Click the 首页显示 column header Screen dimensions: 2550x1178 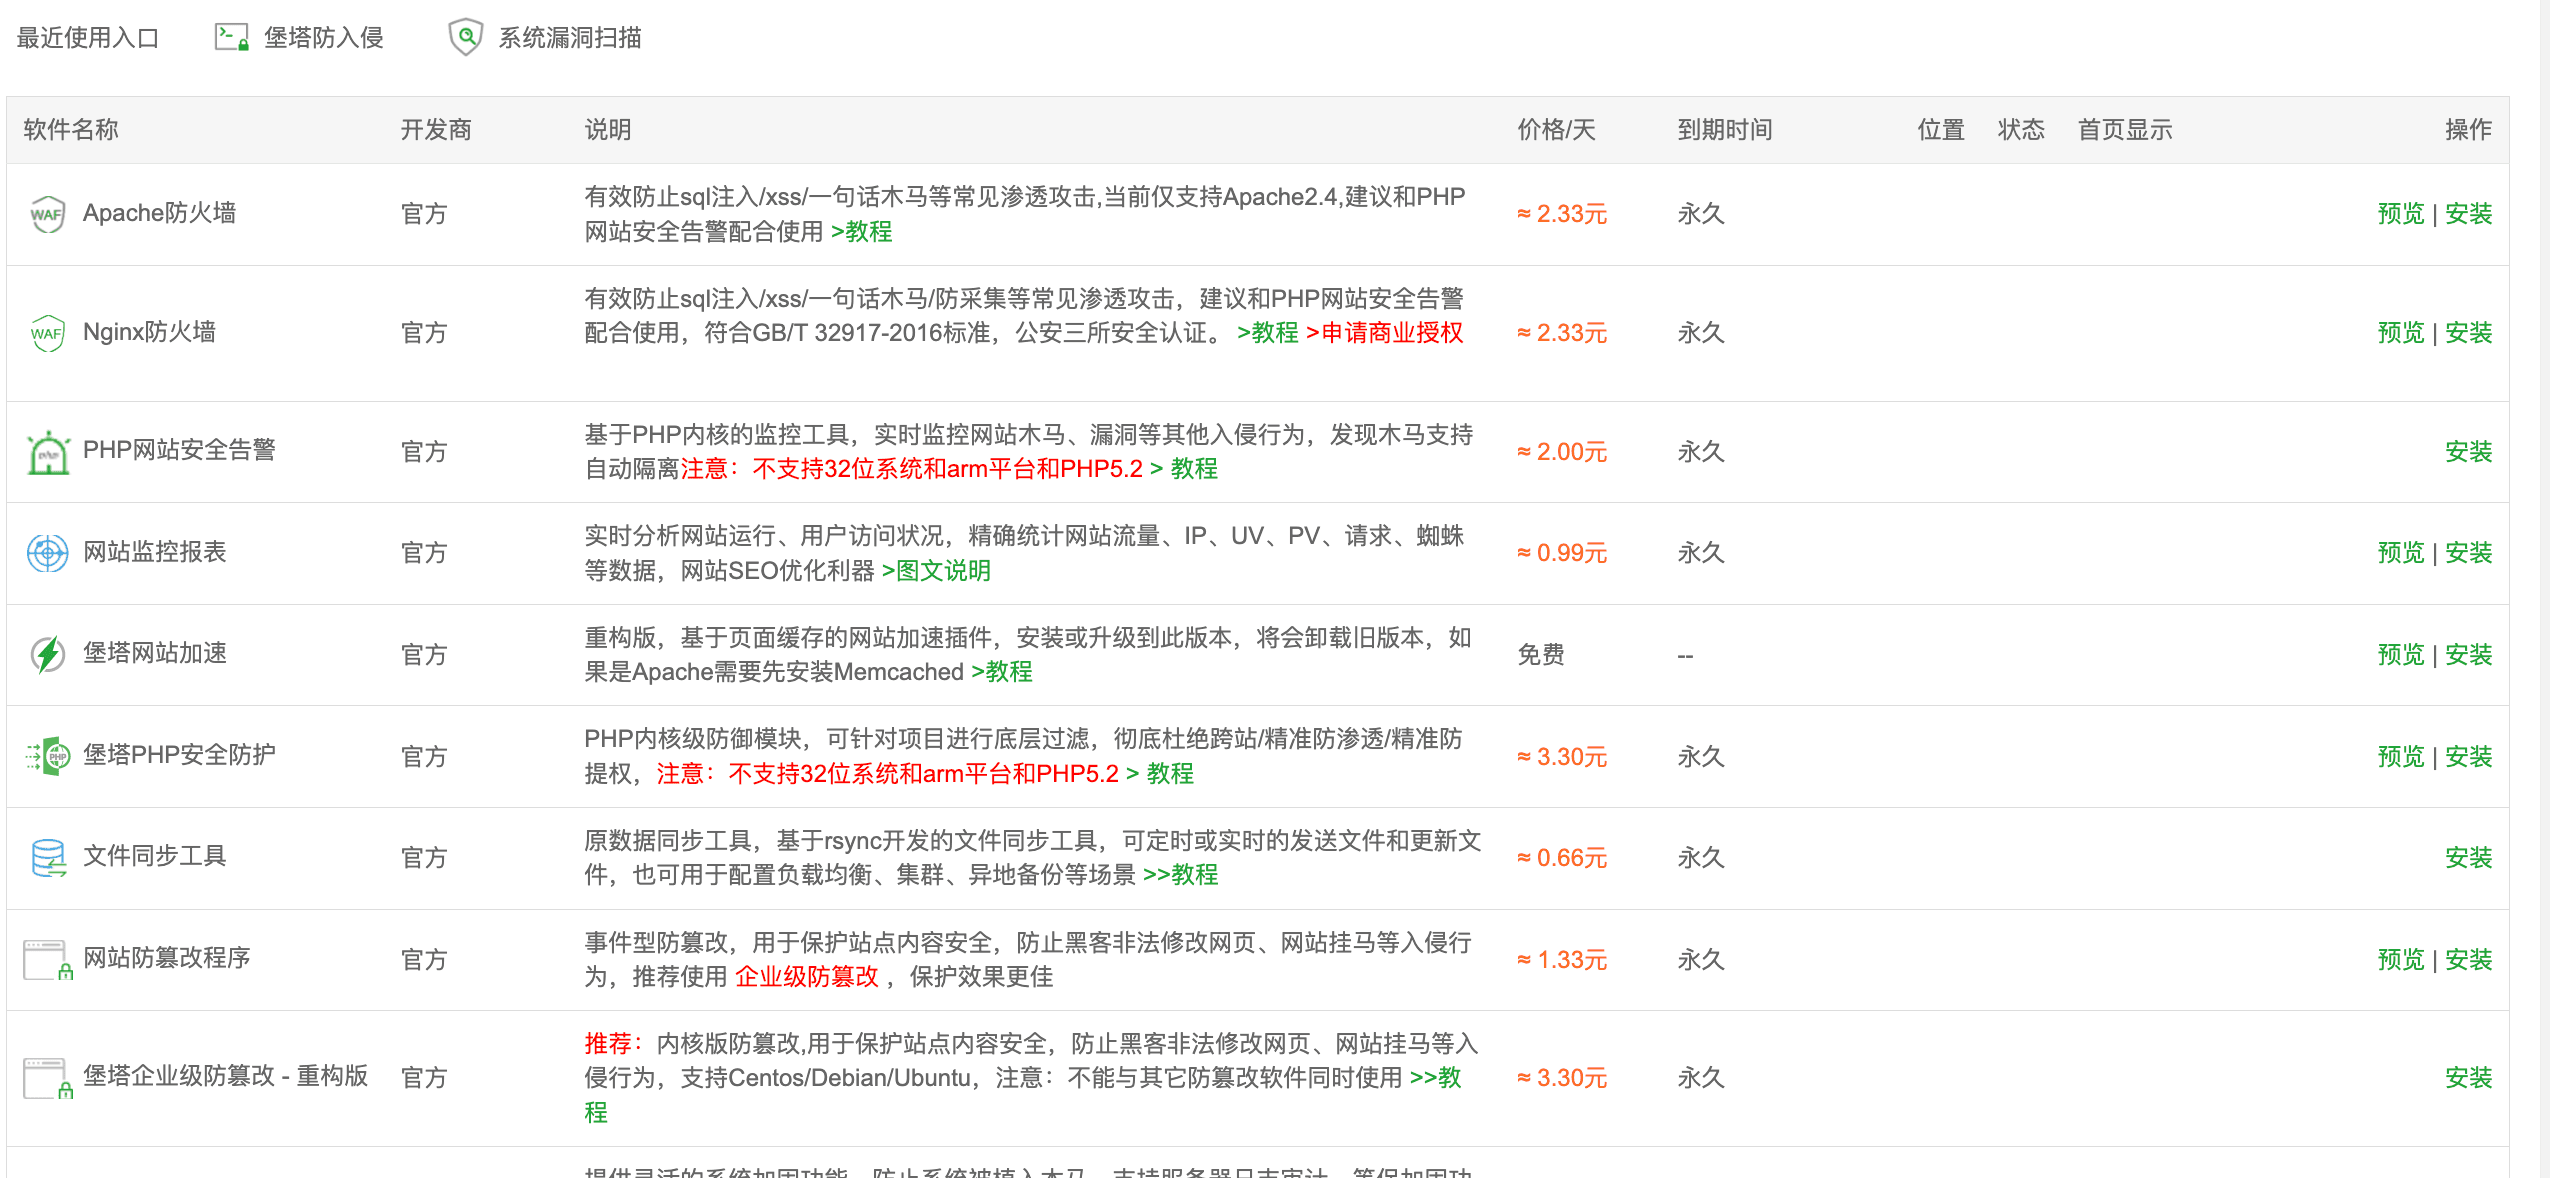(2125, 130)
